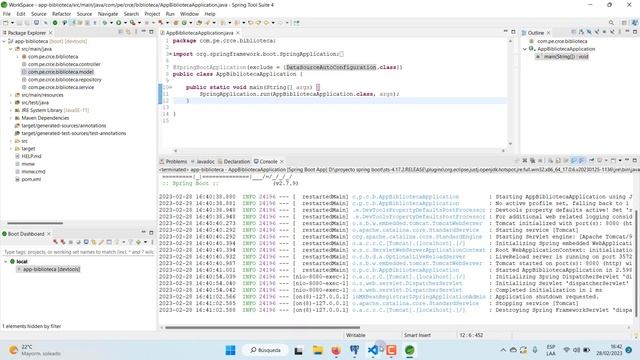
Task: Click the weather widget in taskbar
Action: click(35, 350)
